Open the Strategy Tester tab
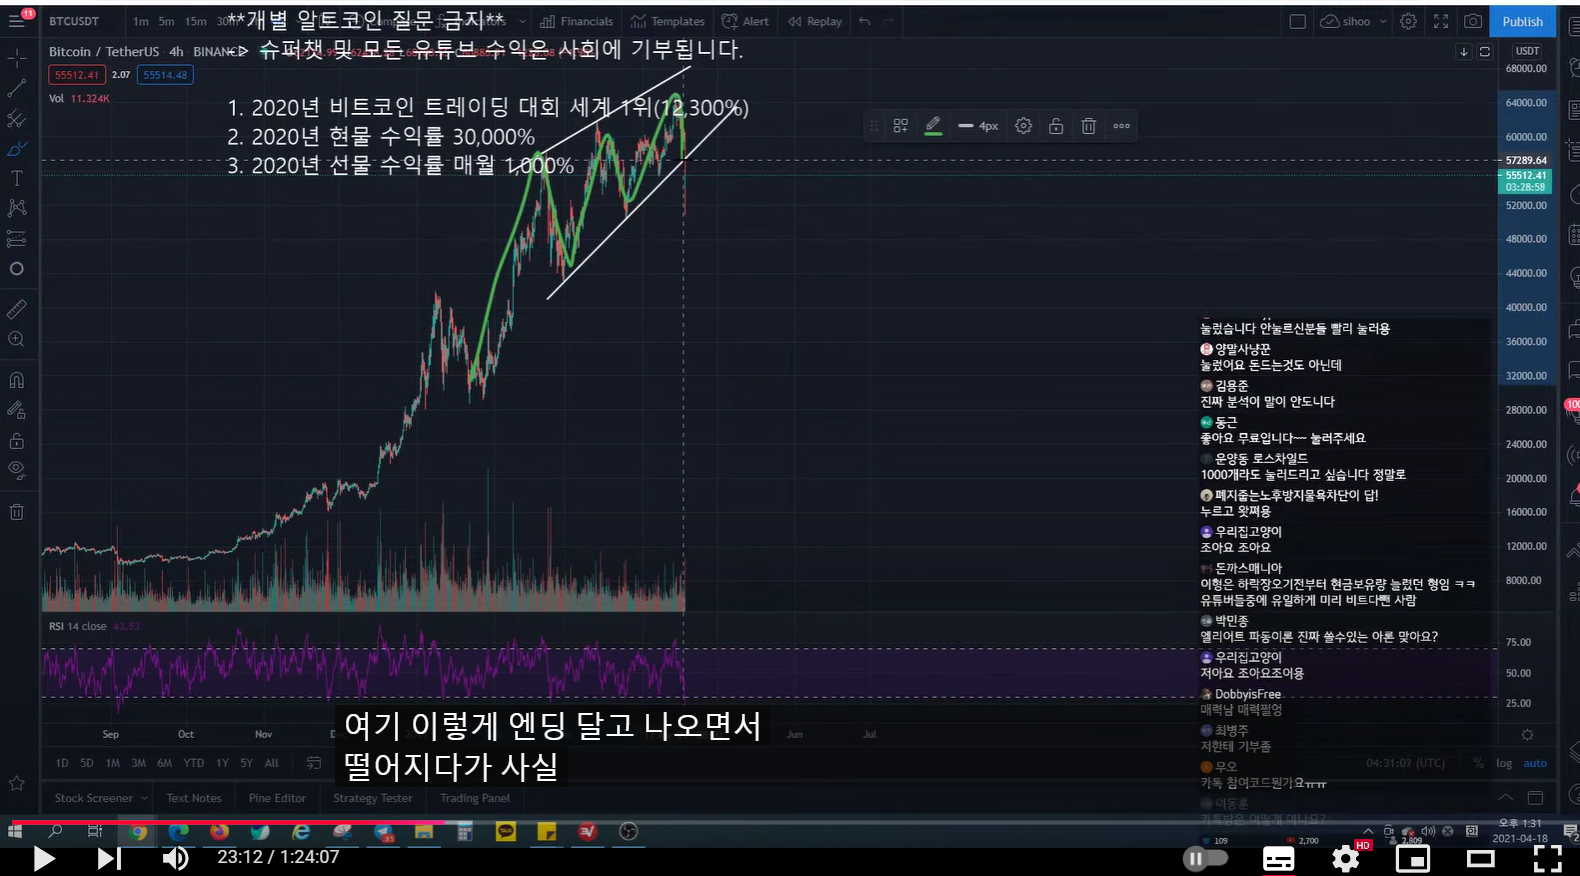This screenshot has height=876, width=1580. pyautogui.click(x=373, y=798)
